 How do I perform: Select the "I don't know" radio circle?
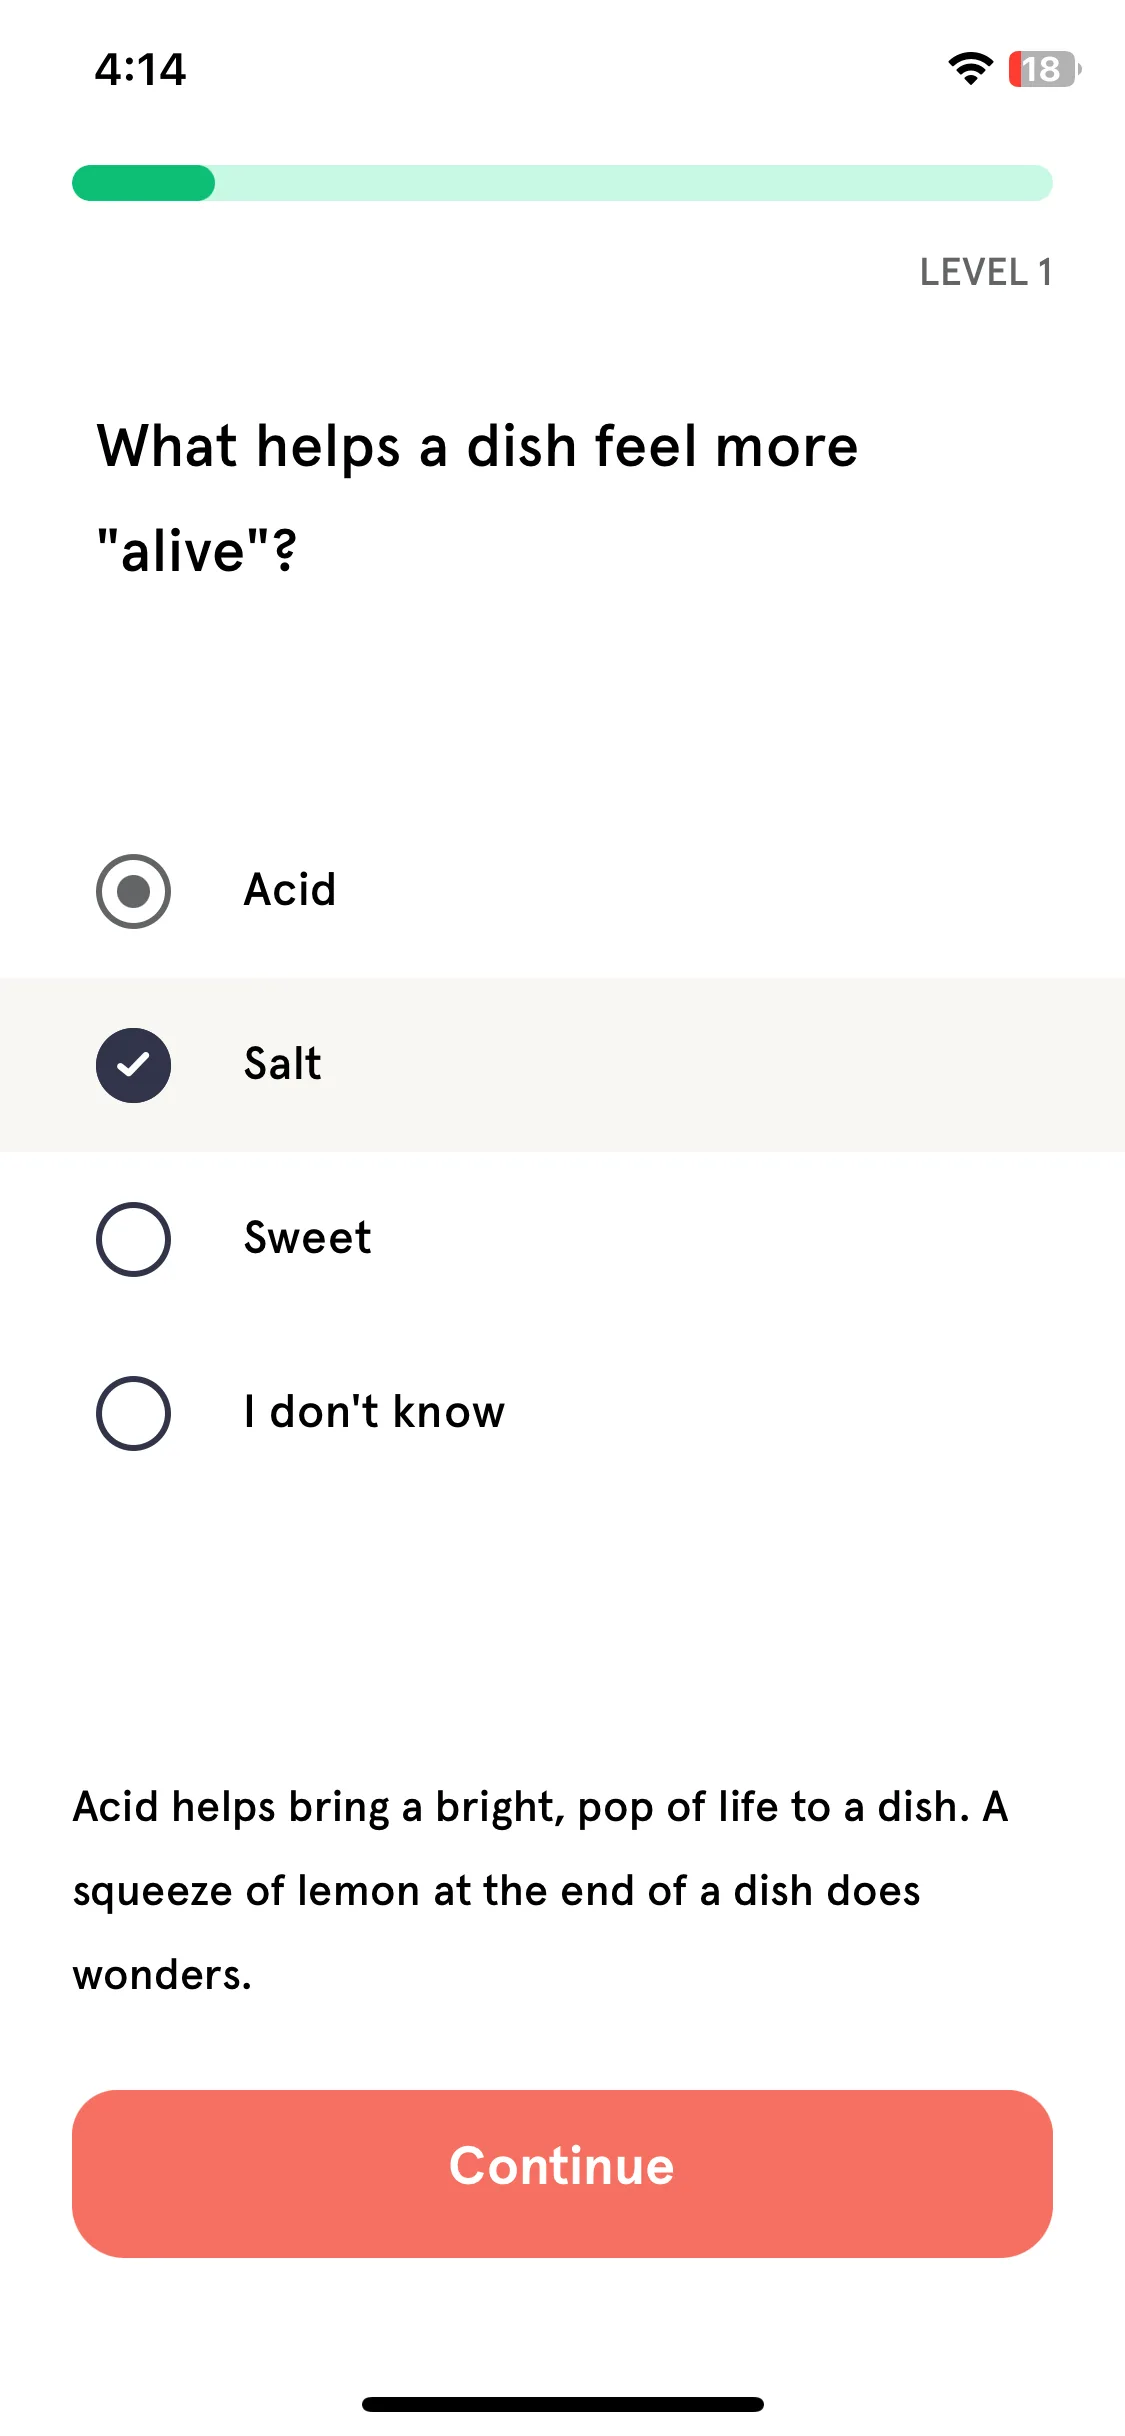pos(133,1413)
